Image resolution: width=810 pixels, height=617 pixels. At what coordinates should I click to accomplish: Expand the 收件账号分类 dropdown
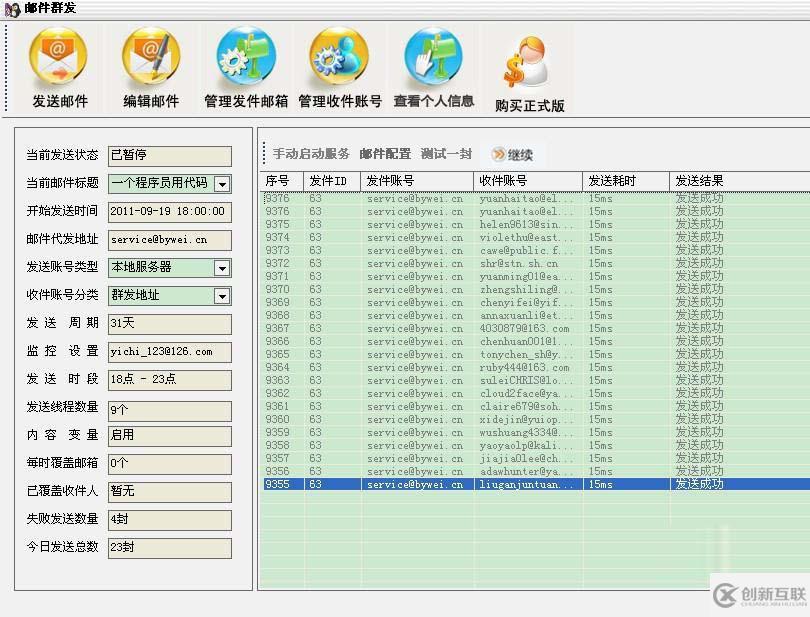tap(222, 296)
